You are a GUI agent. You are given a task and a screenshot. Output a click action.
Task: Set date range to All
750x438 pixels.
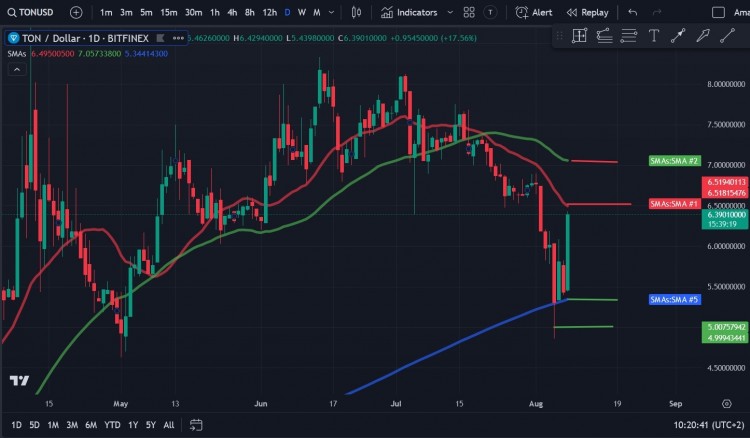pyautogui.click(x=169, y=425)
